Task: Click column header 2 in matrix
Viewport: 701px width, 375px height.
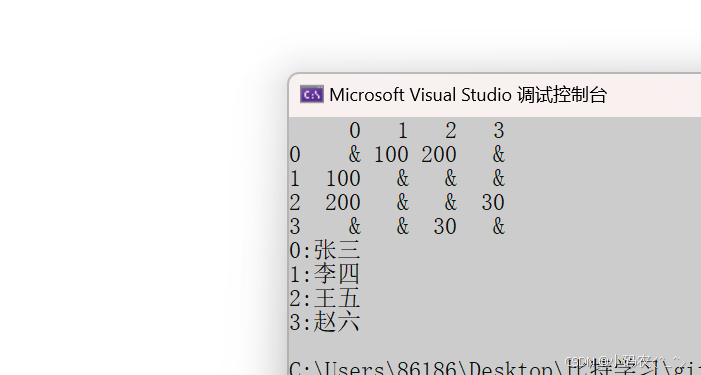Action: tap(451, 131)
